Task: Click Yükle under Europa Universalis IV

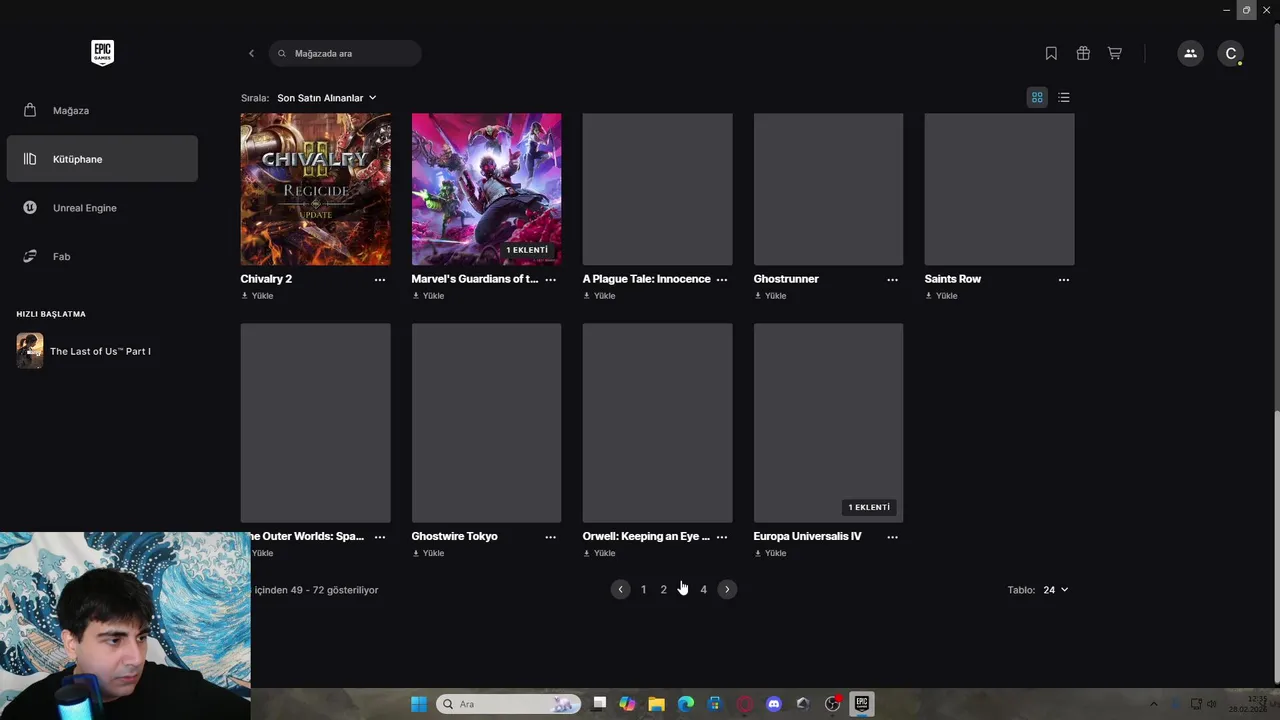Action: point(770,553)
